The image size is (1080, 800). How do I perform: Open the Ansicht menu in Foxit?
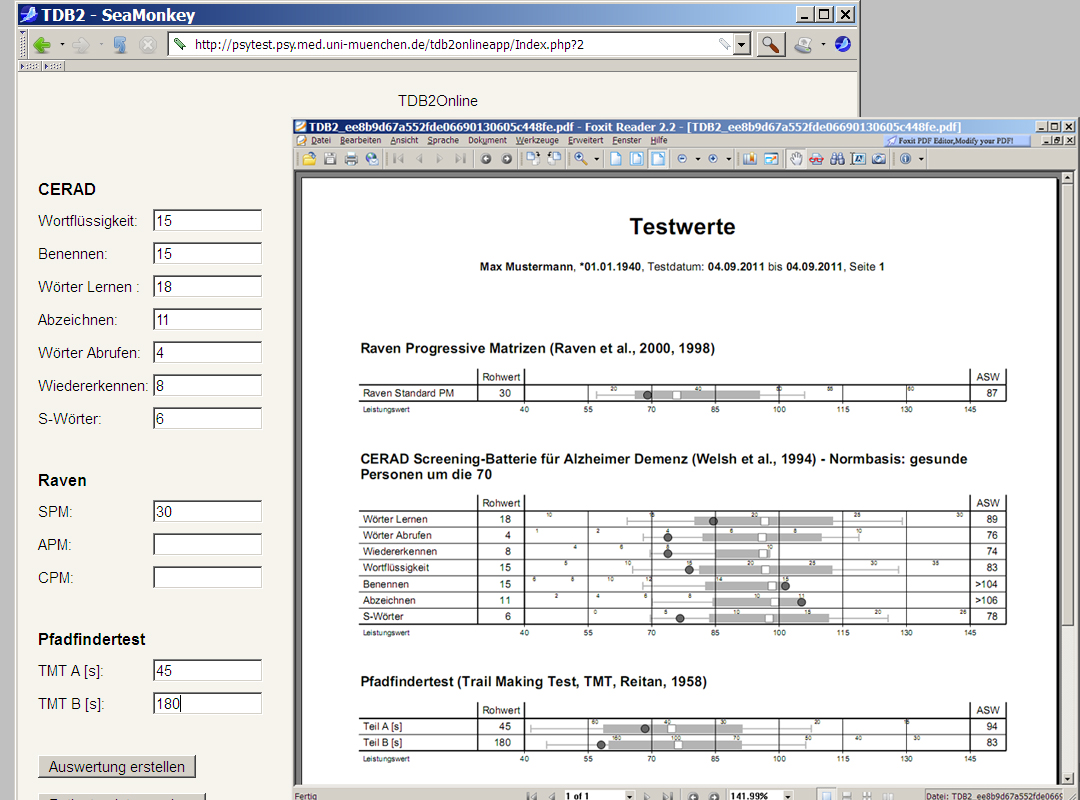pos(404,141)
